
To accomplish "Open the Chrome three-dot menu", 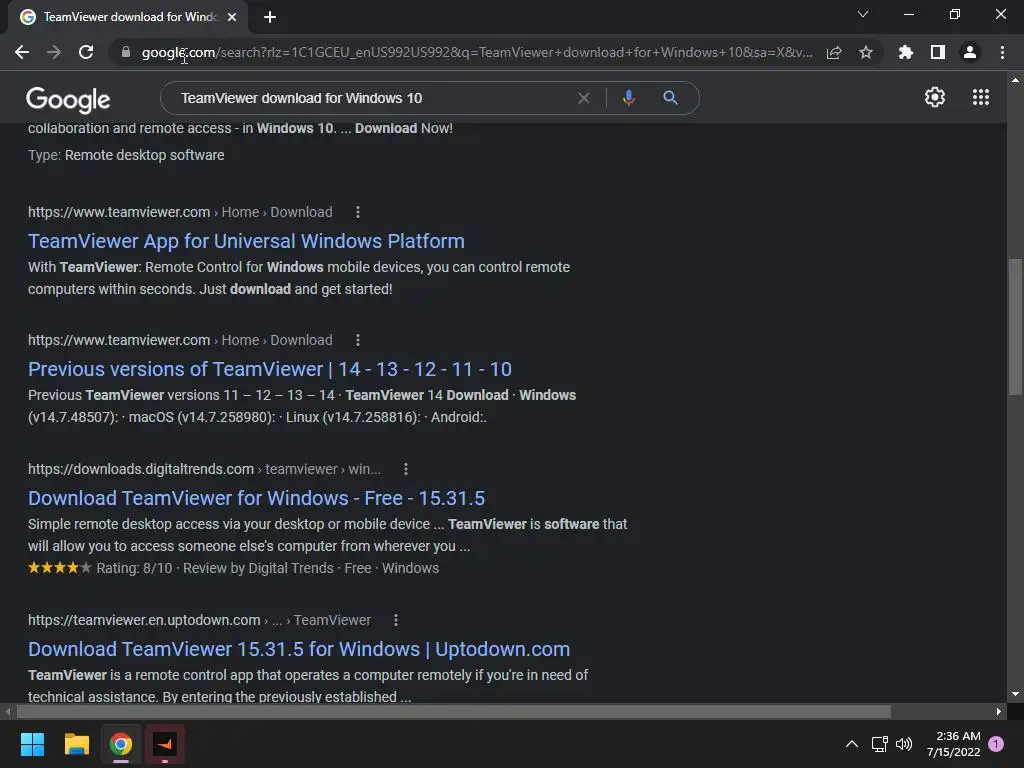I will point(1002,52).
